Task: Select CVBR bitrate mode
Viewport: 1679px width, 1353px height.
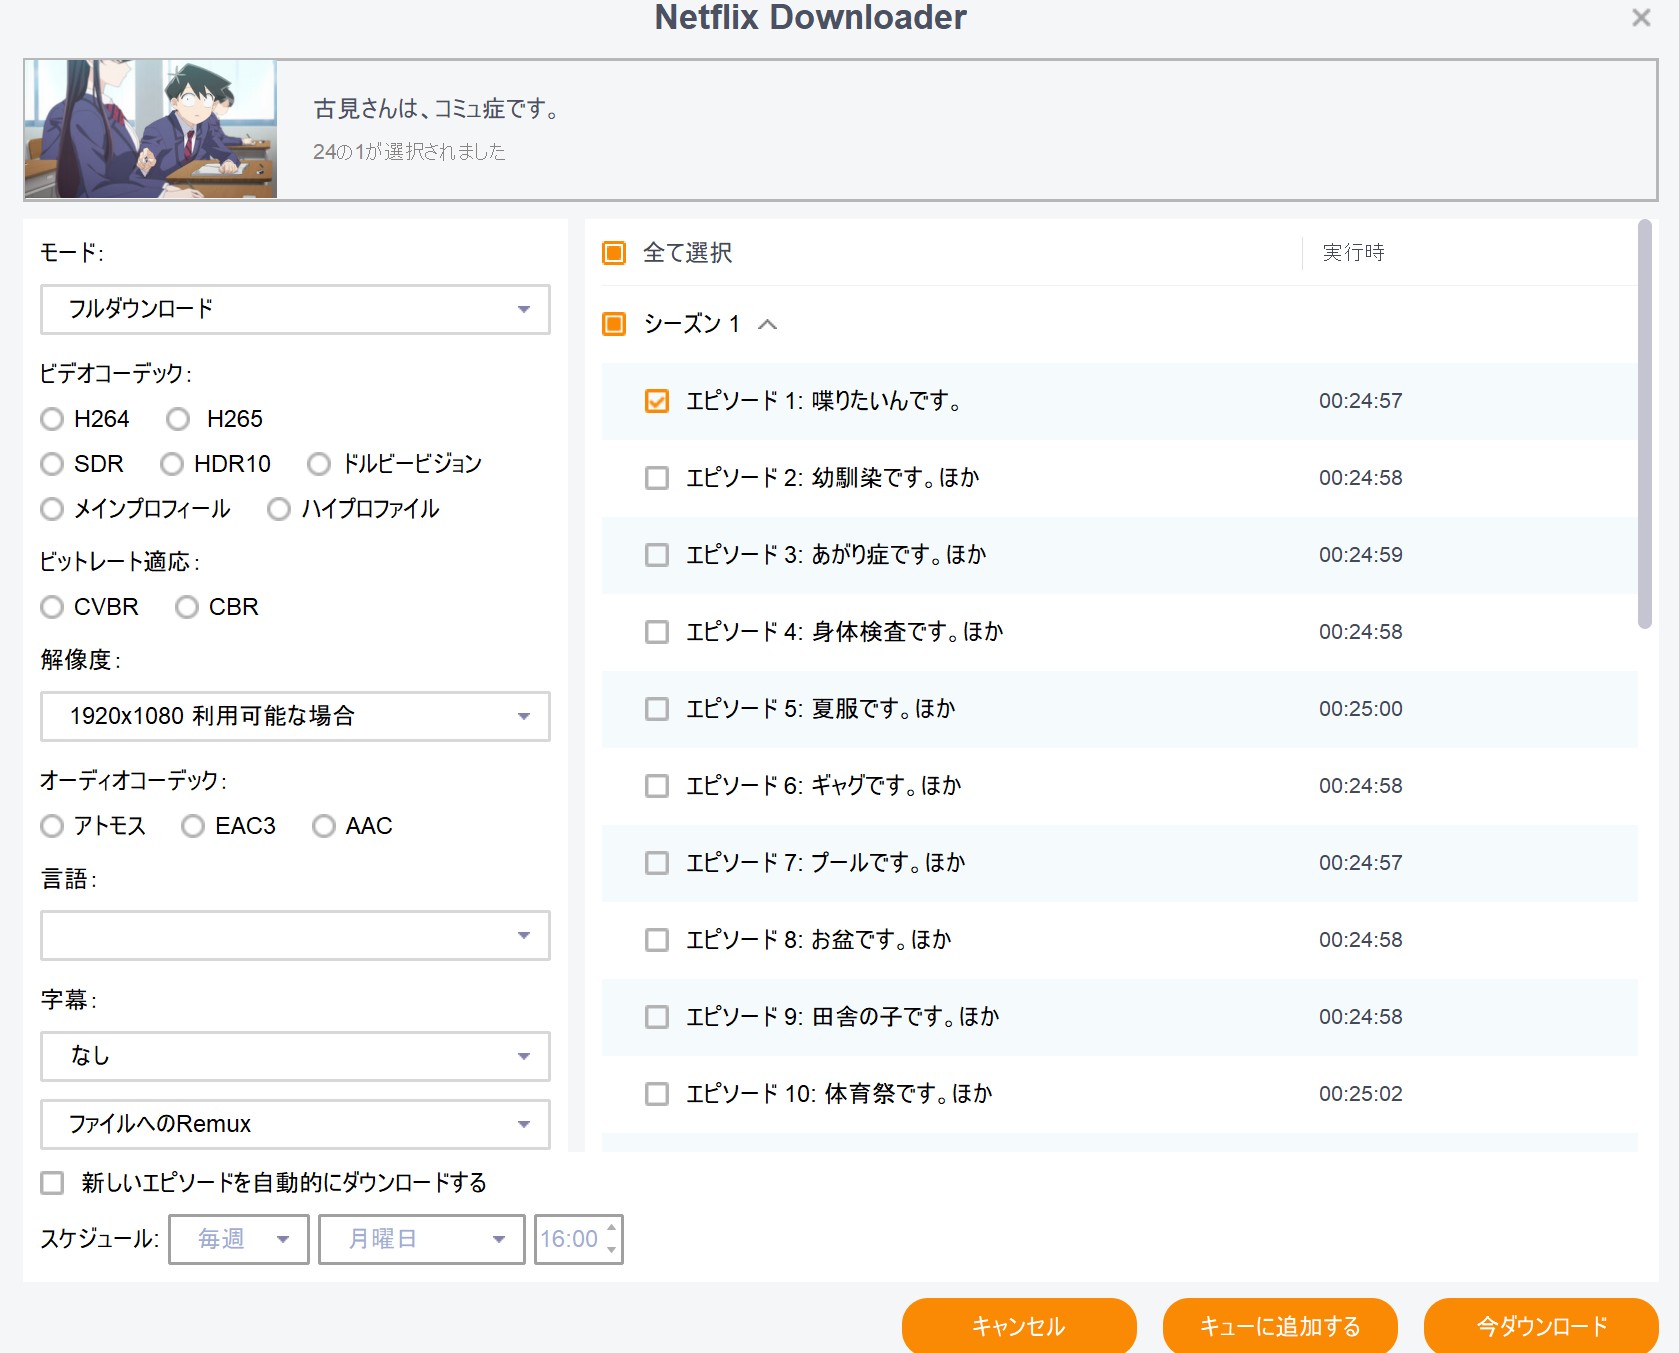Action: pyautogui.click(x=52, y=607)
